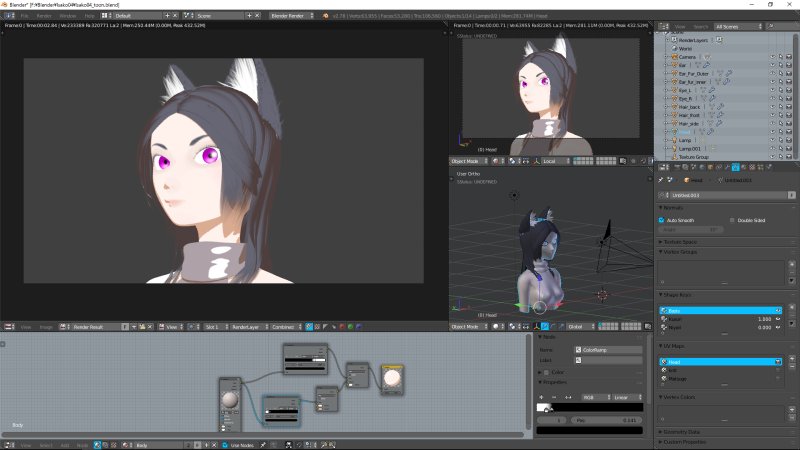
Task: Remove the active ColorRamp color stop
Action: coord(554,397)
